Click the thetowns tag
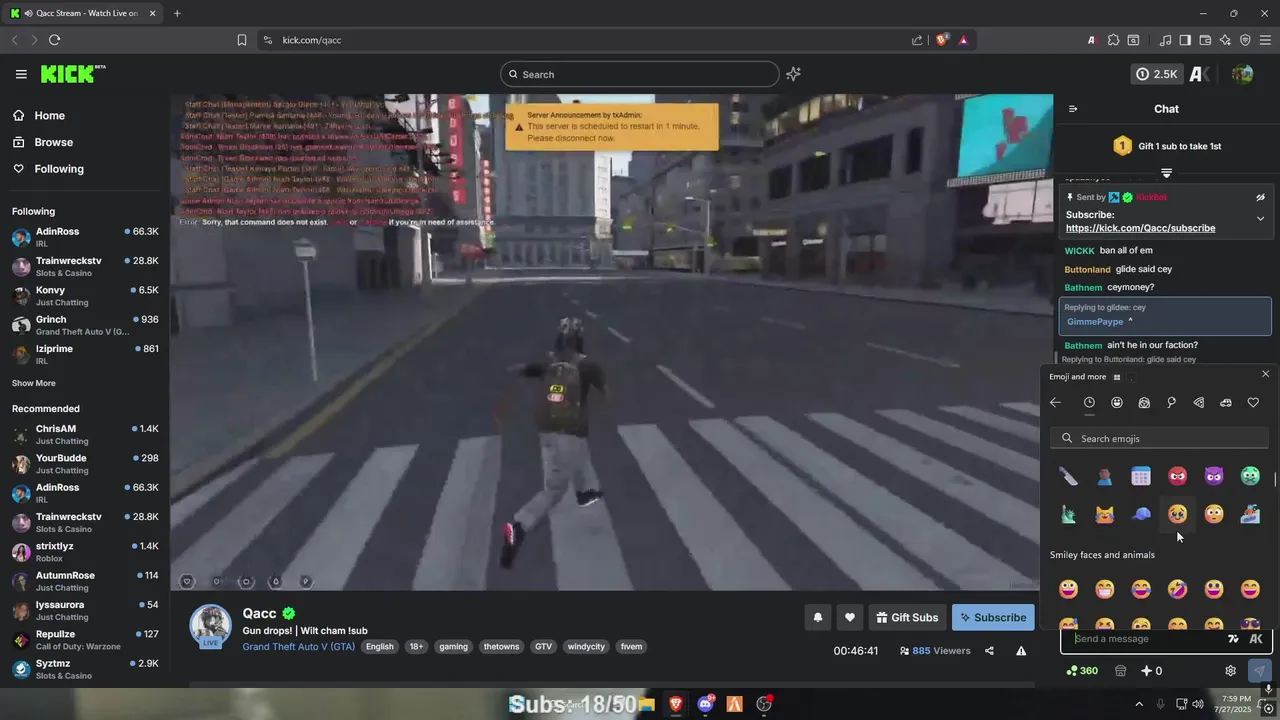This screenshot has height=720, width=1280. [501, 647]
